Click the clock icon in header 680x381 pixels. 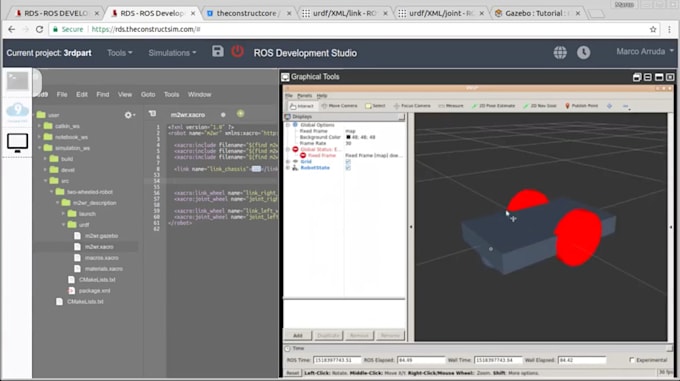[583, 52]
